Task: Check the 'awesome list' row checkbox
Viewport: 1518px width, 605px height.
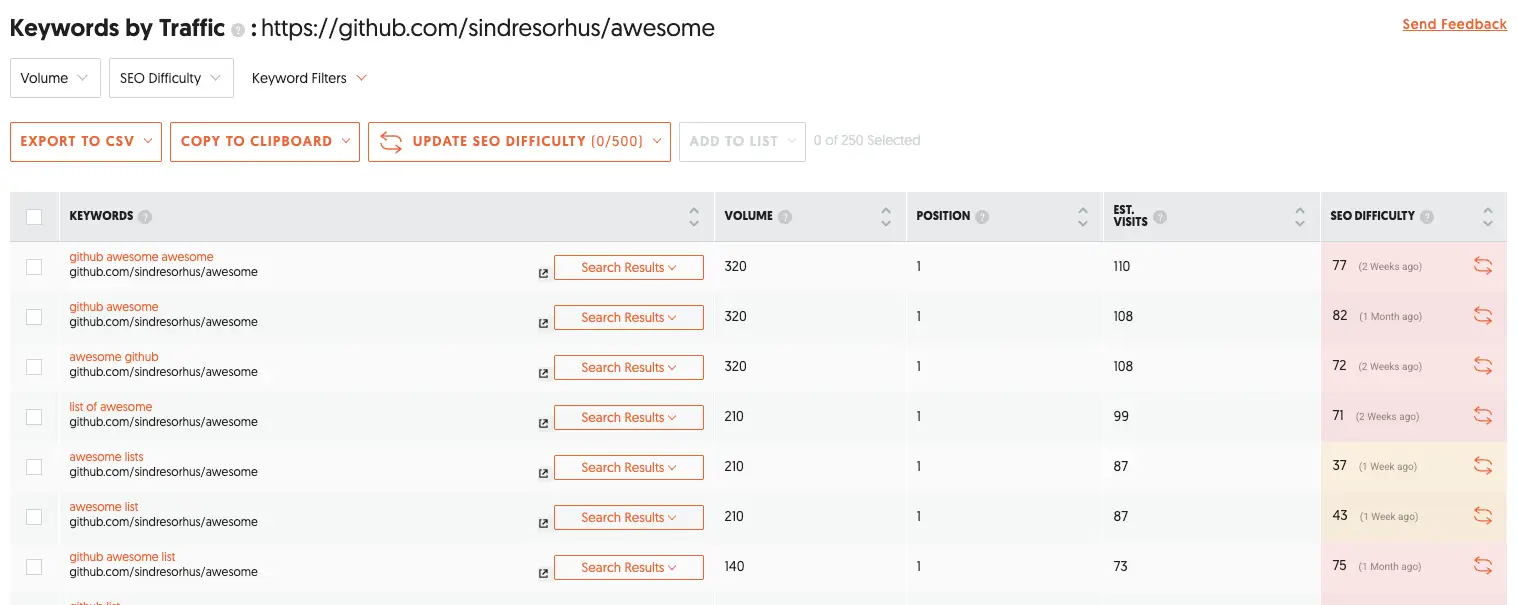Action: (34, 516)
